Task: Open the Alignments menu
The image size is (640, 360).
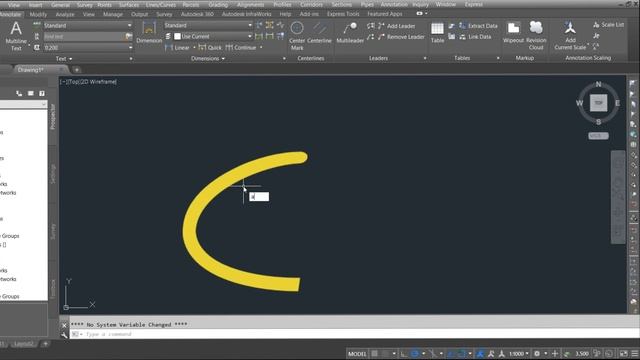Action: tap(250, 4)
